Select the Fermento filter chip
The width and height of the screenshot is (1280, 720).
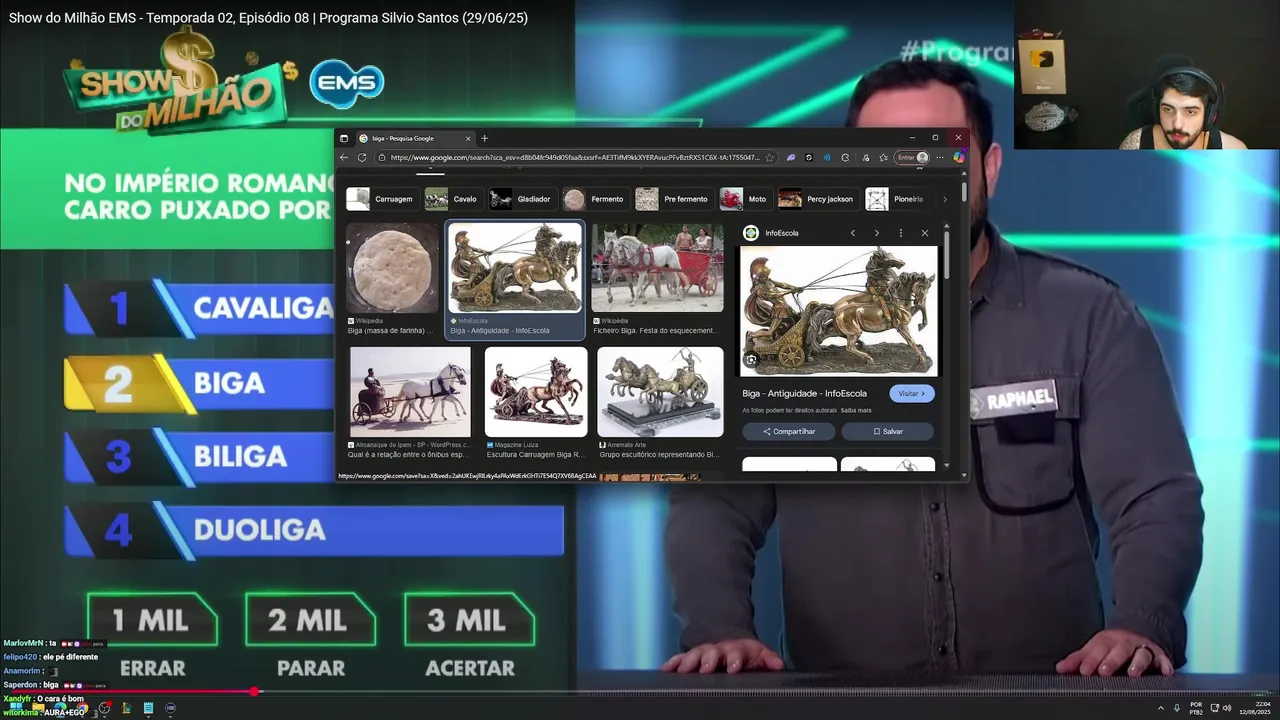coord(594,199)
